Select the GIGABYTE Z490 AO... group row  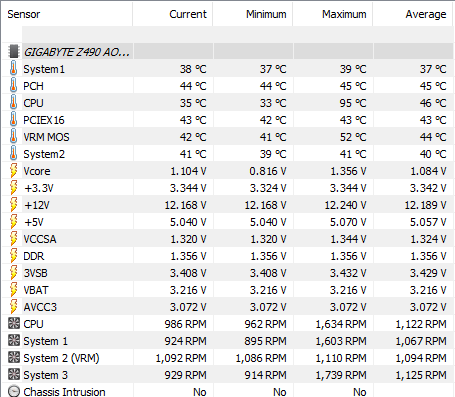[x=228, y=51]
